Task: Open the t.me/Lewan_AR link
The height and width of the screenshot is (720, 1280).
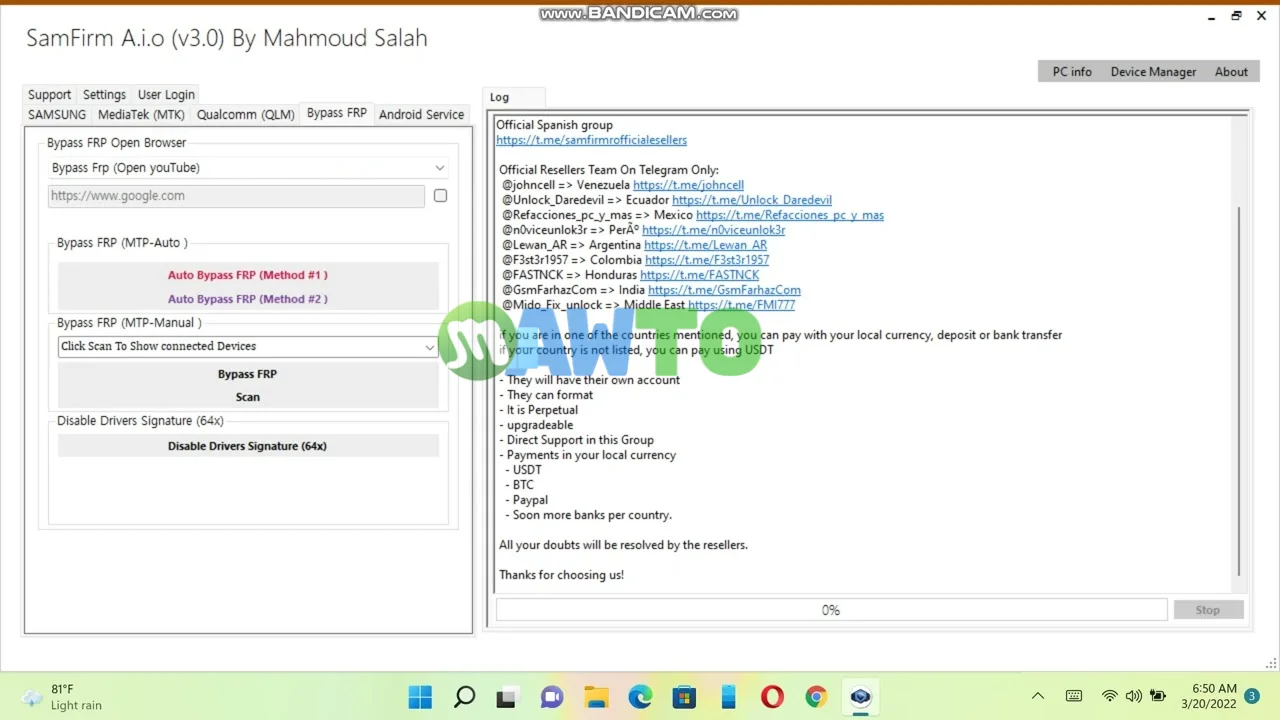Action: point(705,245)
